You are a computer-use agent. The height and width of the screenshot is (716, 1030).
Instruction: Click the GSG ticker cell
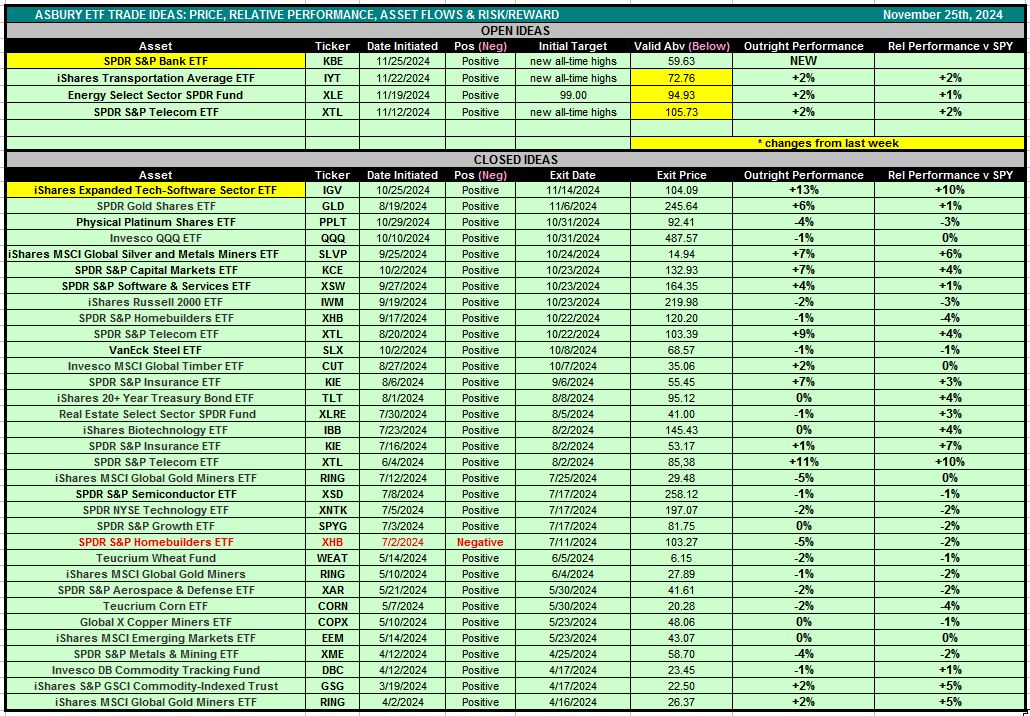point(333,686)
